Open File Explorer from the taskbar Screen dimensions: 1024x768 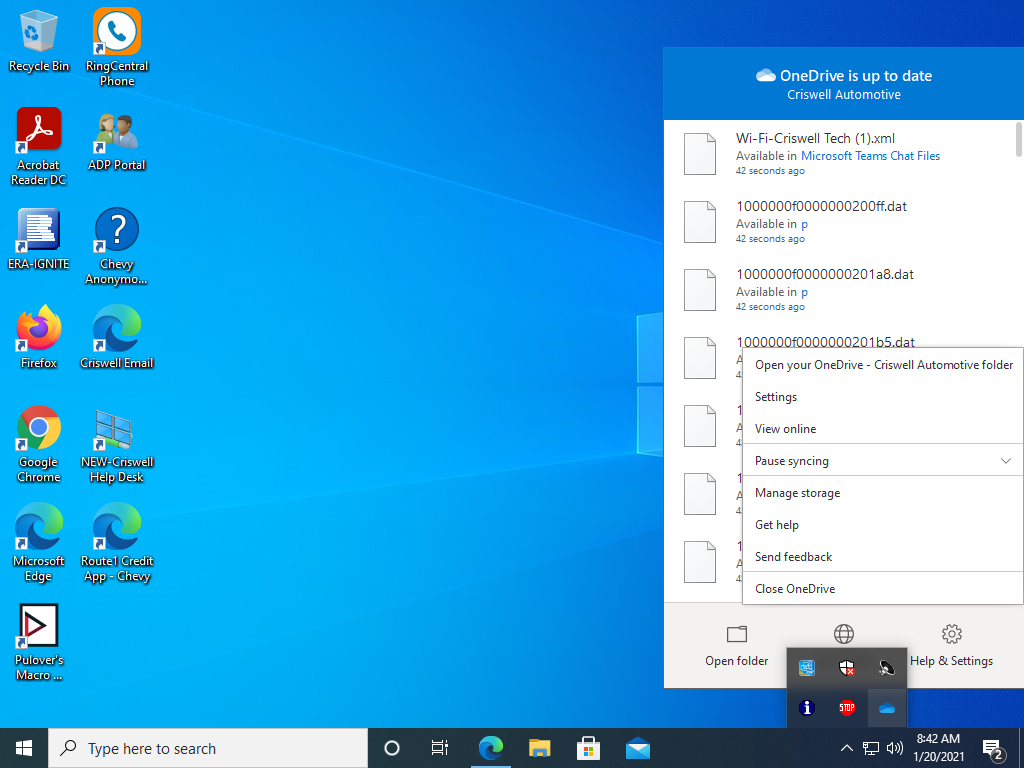pos(539,748)
